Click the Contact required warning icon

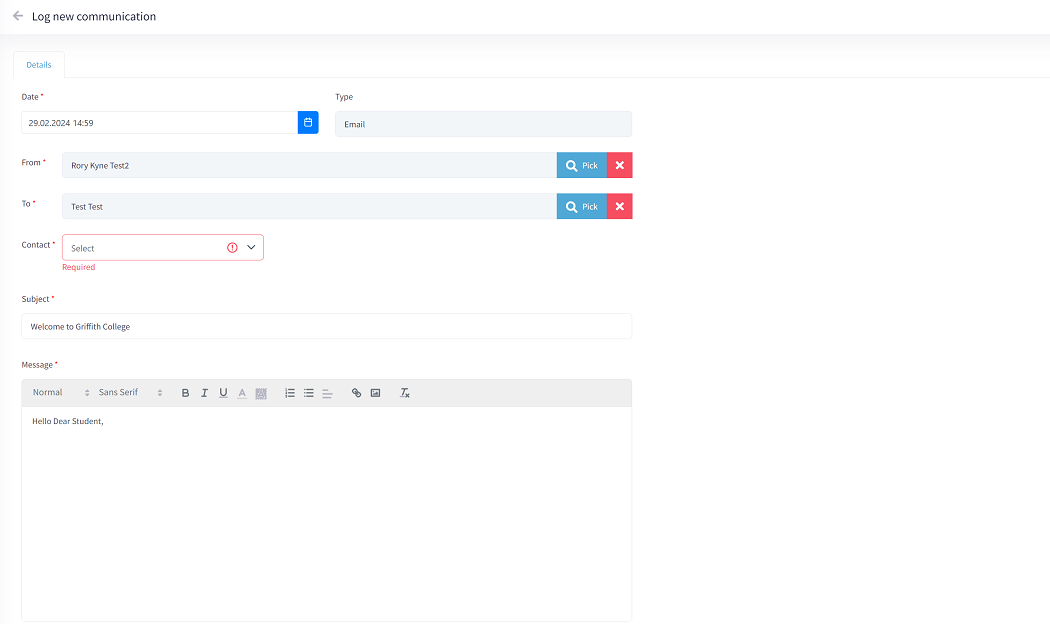click(x=232, y=248)
